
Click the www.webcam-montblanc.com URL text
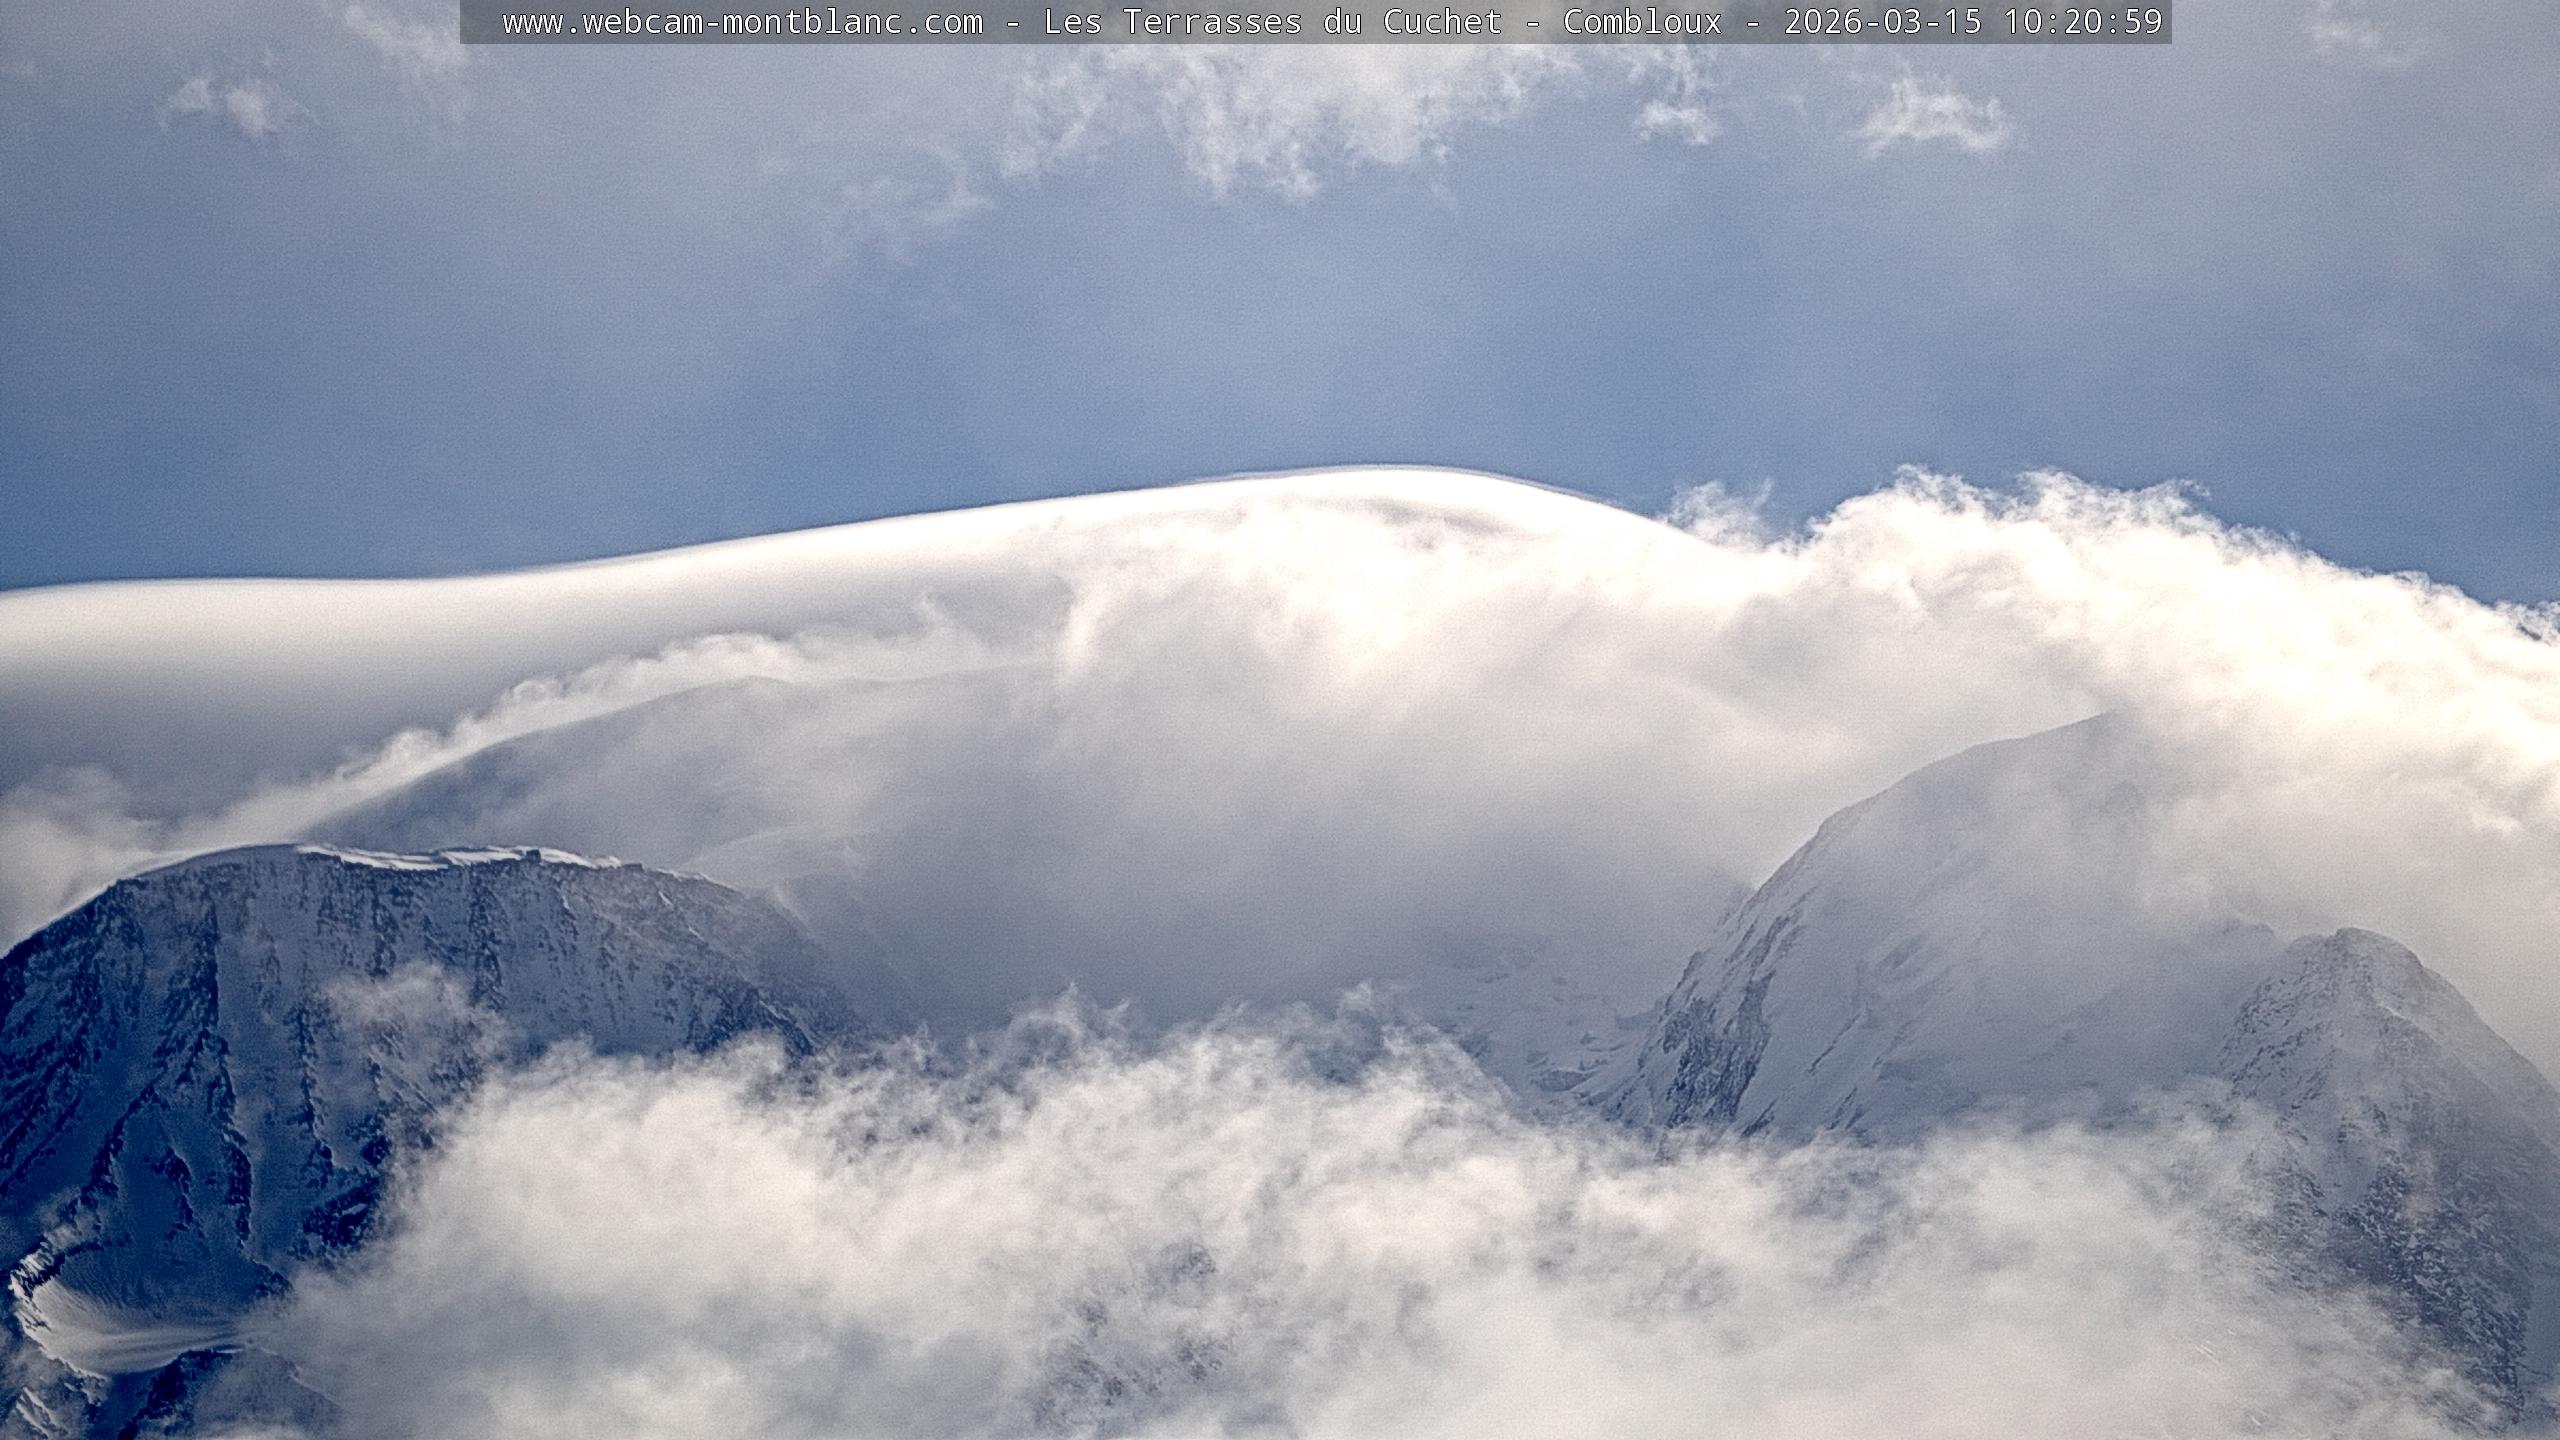742,22
